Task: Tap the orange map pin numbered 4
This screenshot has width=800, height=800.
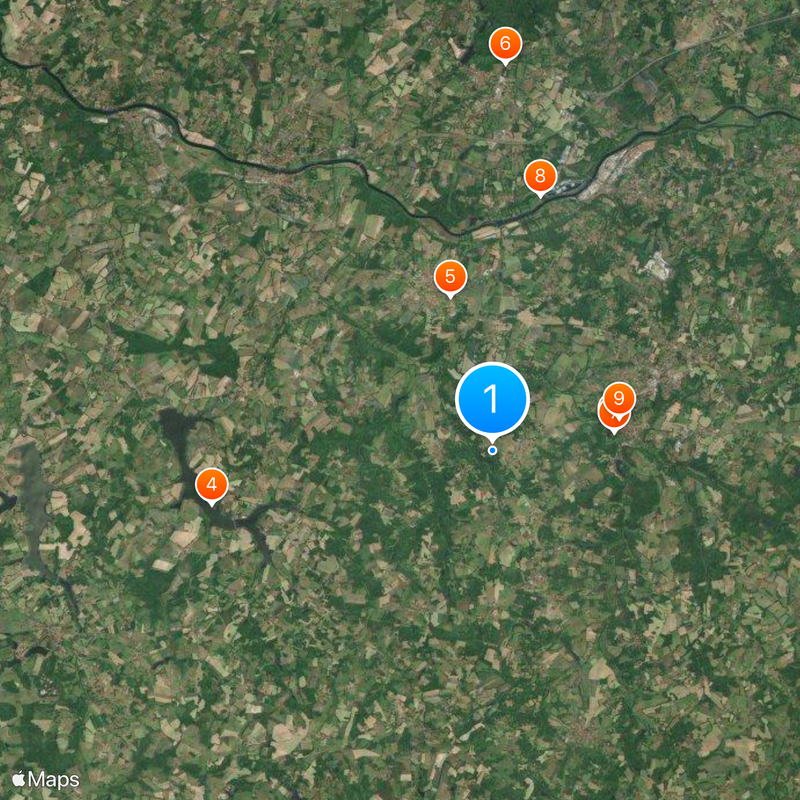Action: coord(212,485)
